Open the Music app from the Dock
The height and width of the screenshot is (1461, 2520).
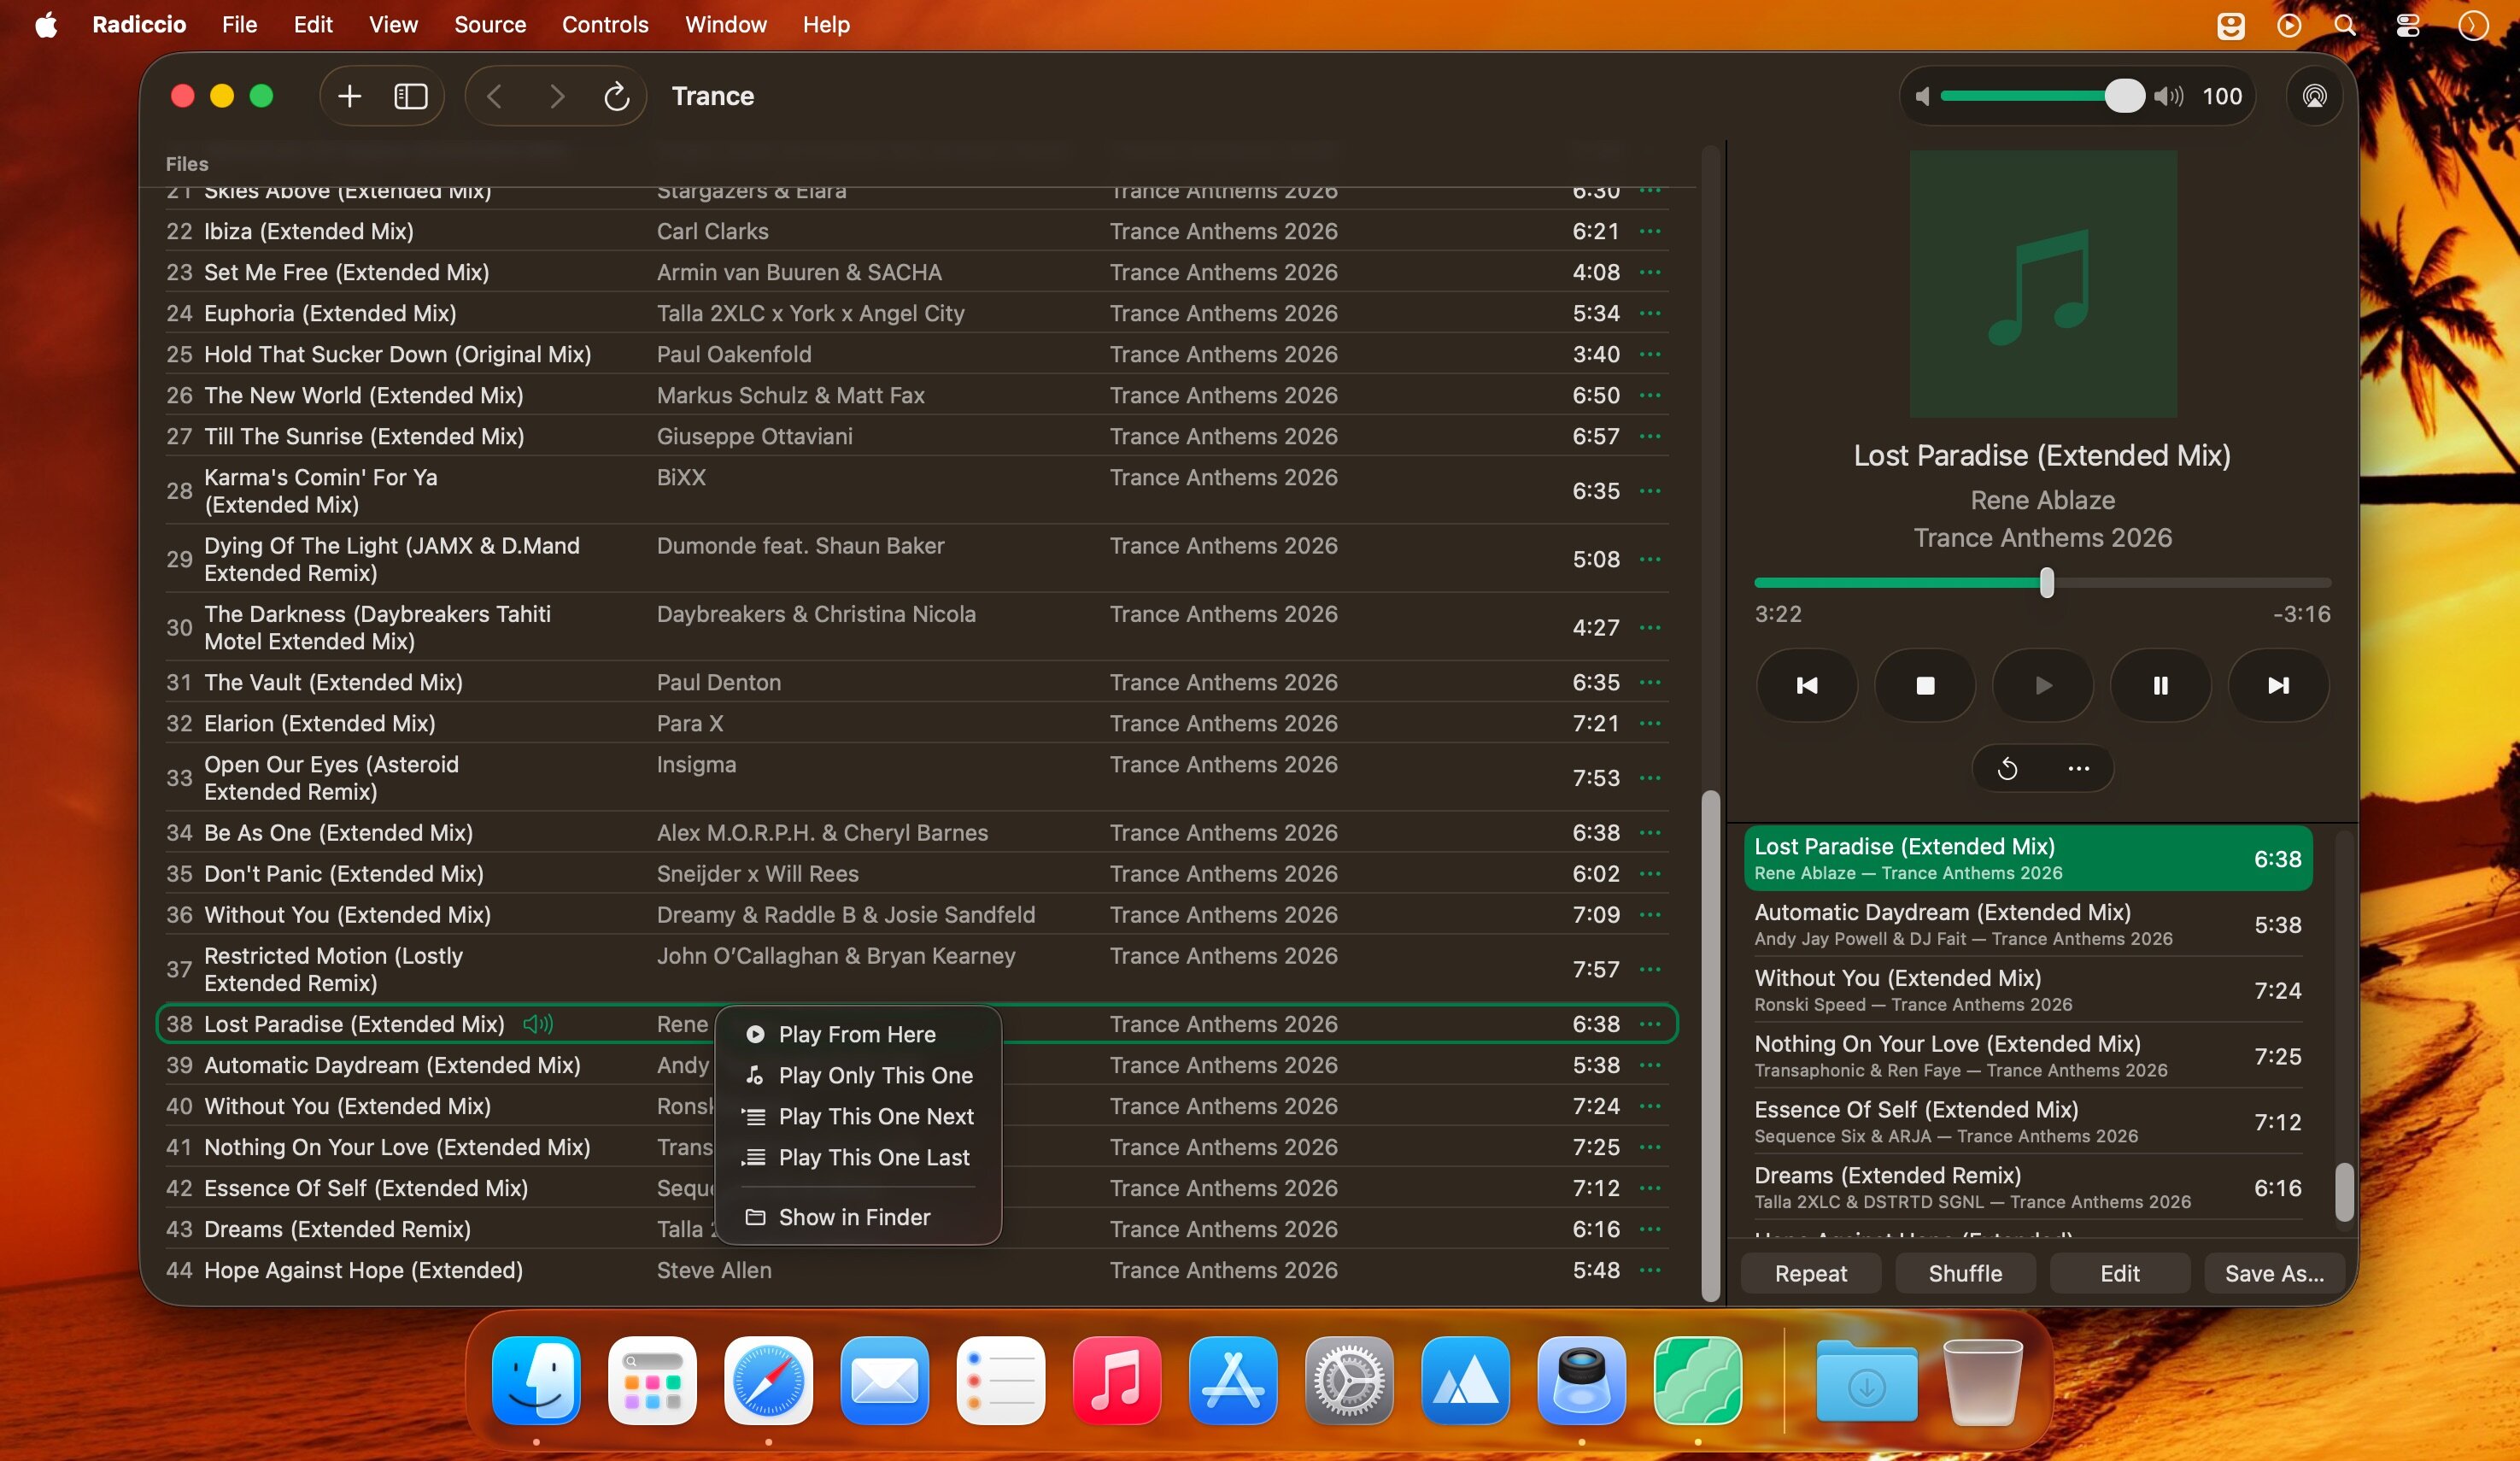point(1117,1380)
